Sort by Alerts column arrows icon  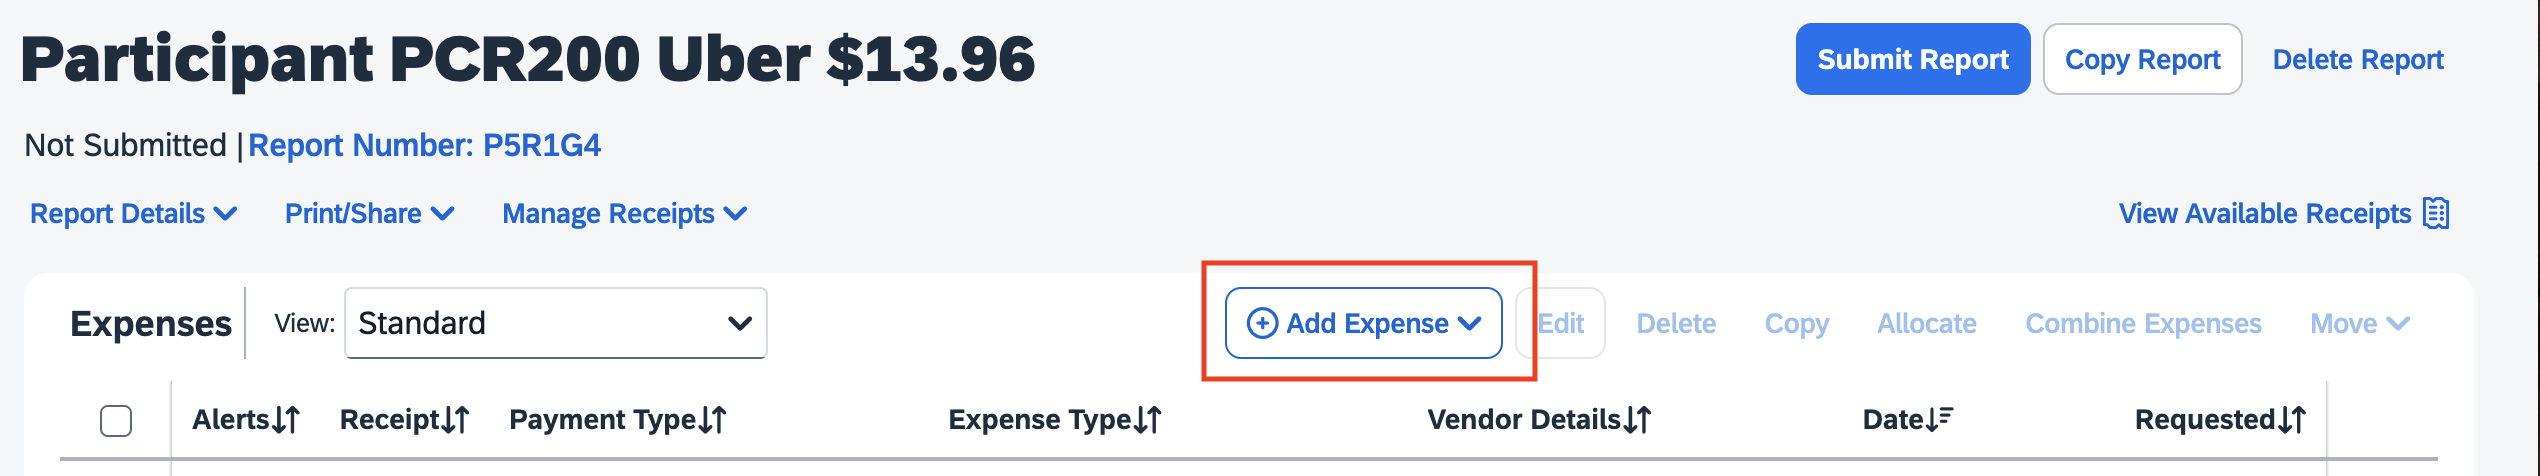coord(286,420)
